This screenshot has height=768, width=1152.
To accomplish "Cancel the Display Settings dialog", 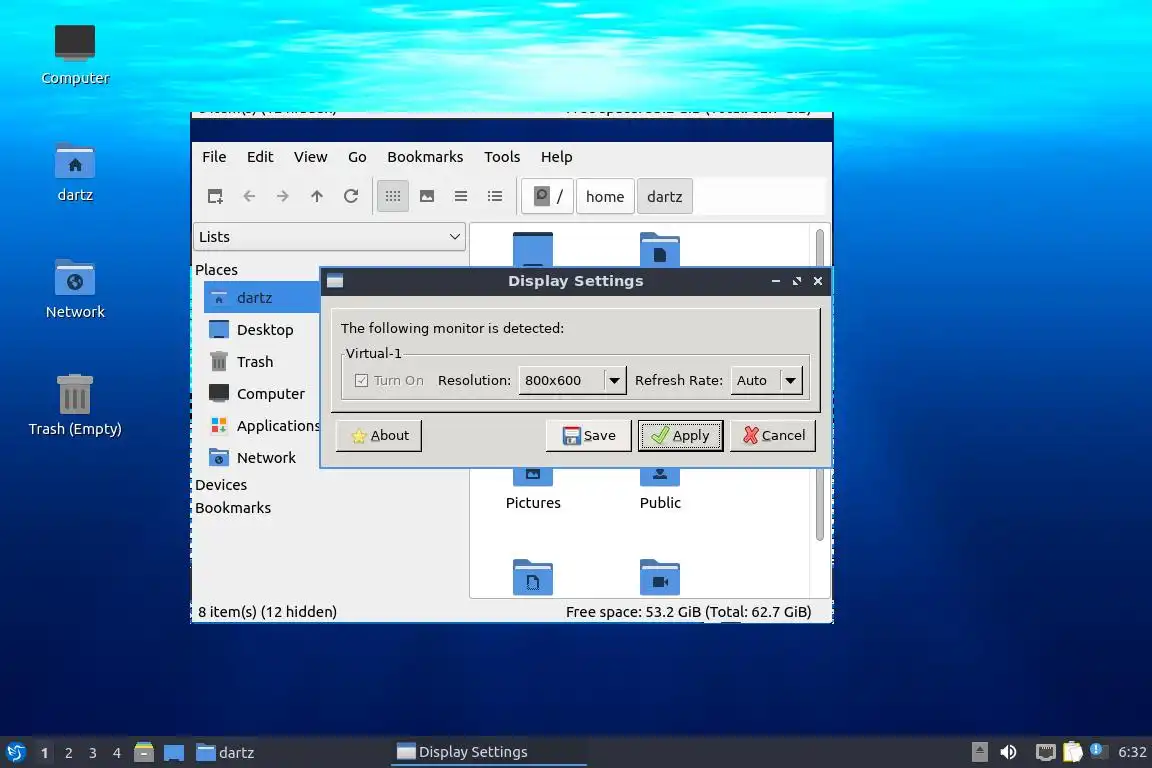I will pos(773,435).
